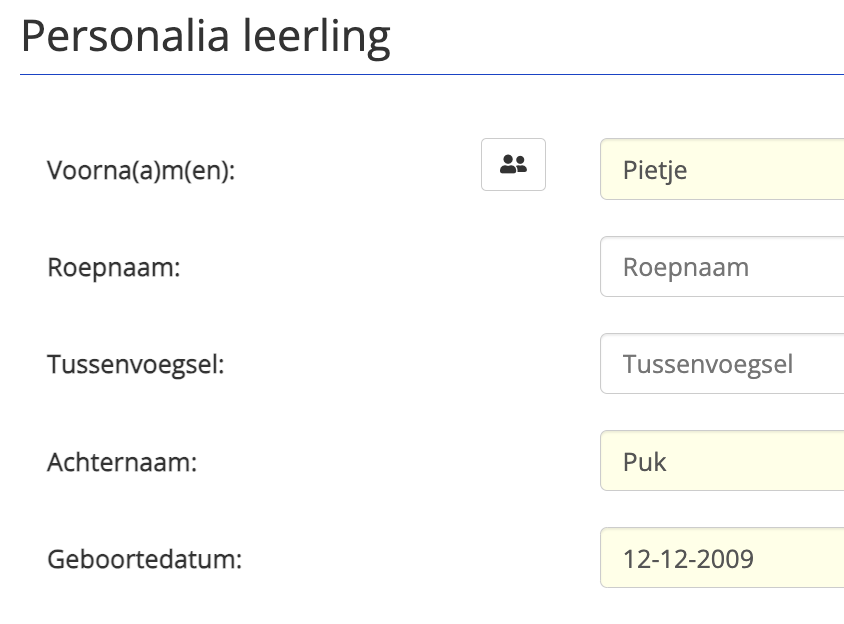Click the grey Roepnaam placeholder text
844x624 pixels.
686,268
